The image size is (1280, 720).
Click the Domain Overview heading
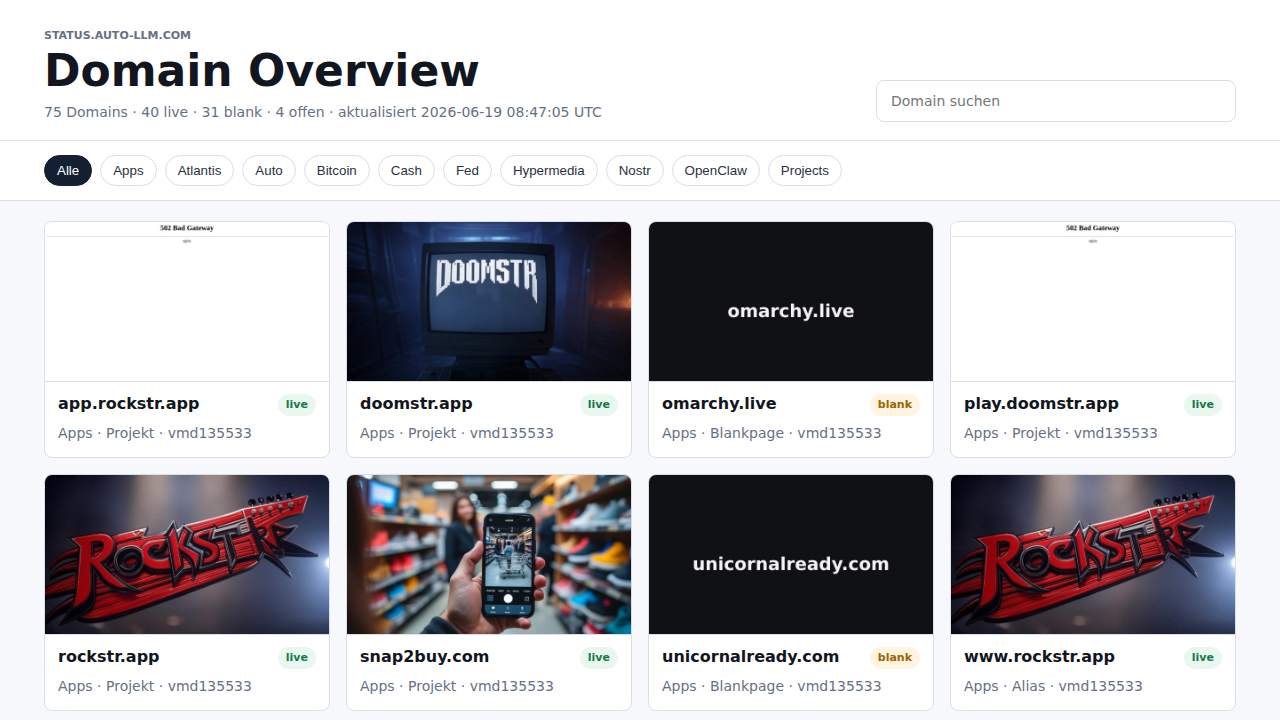262,70
